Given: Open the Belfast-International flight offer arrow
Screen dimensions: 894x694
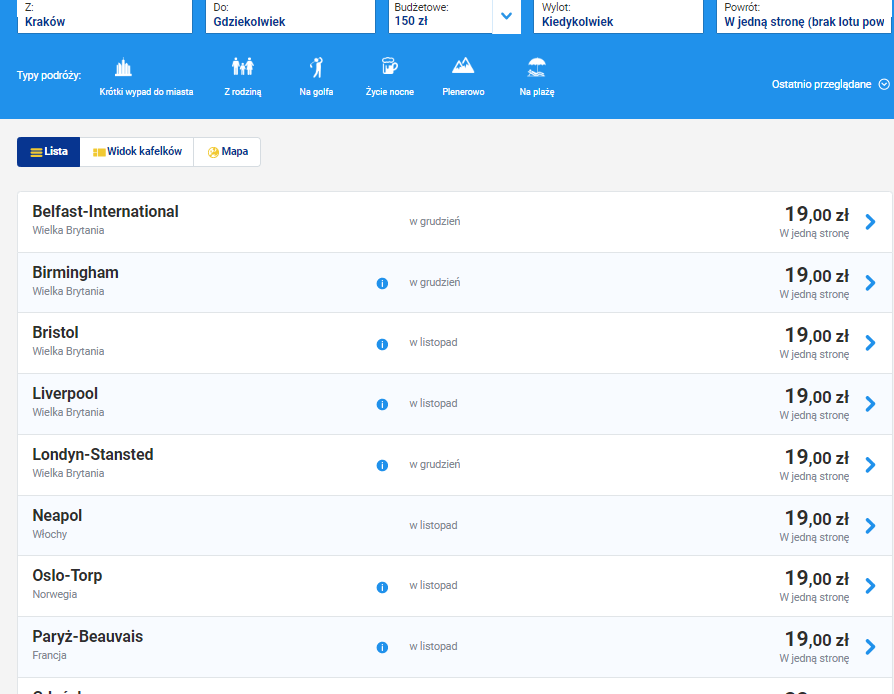Looking at the screenshot, I should coord(870,222).
